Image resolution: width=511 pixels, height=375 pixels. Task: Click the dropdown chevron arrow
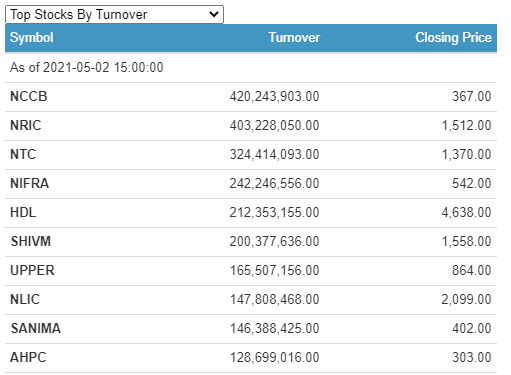coord(214,14)
